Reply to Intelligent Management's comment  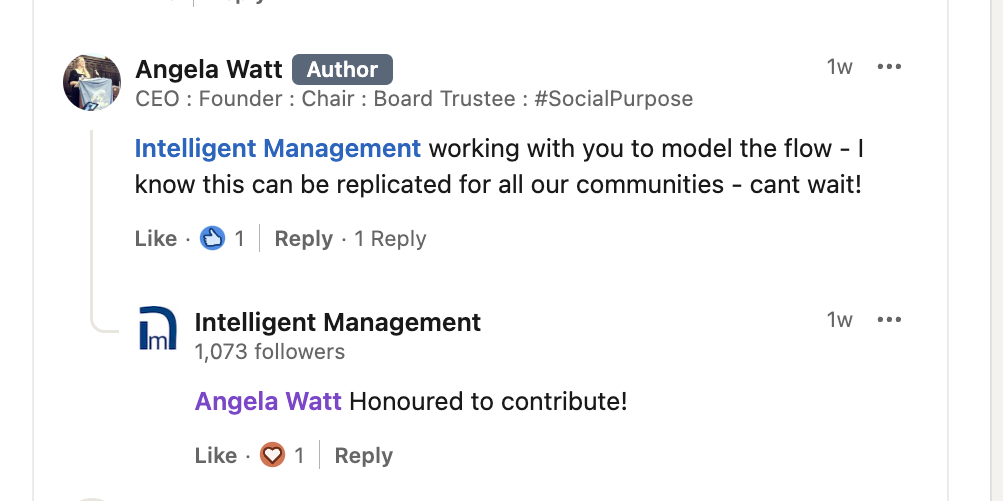[363, 456]
